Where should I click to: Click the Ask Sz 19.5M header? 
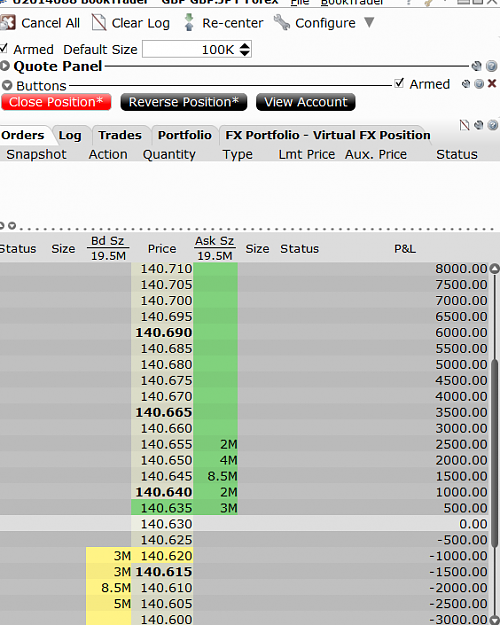click(x=215, y=248)
